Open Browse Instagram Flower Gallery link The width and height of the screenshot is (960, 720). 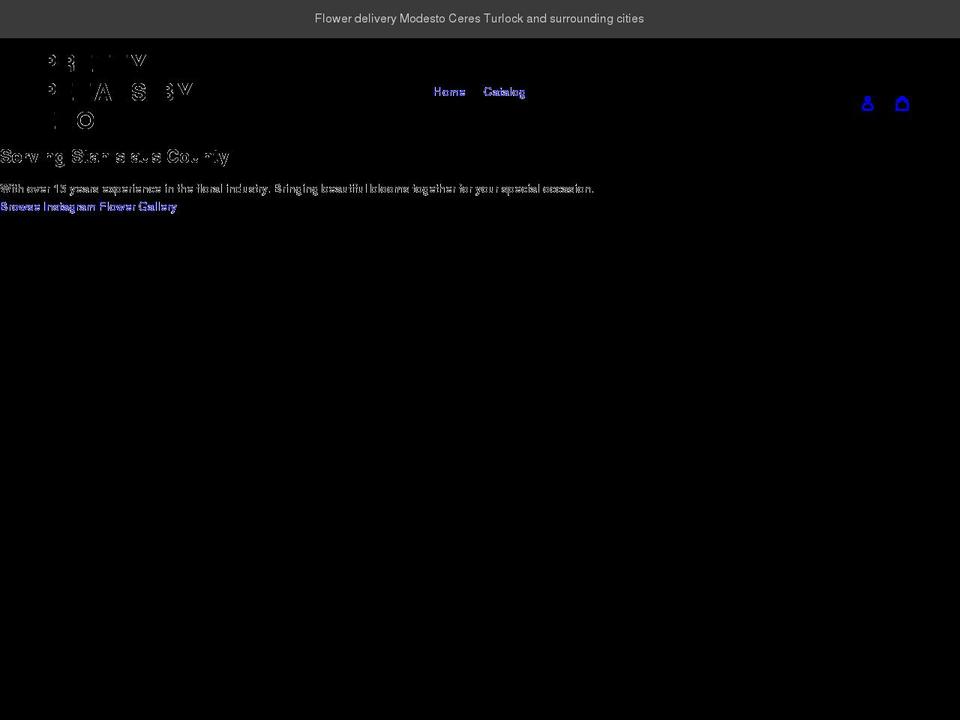[89, 207]
